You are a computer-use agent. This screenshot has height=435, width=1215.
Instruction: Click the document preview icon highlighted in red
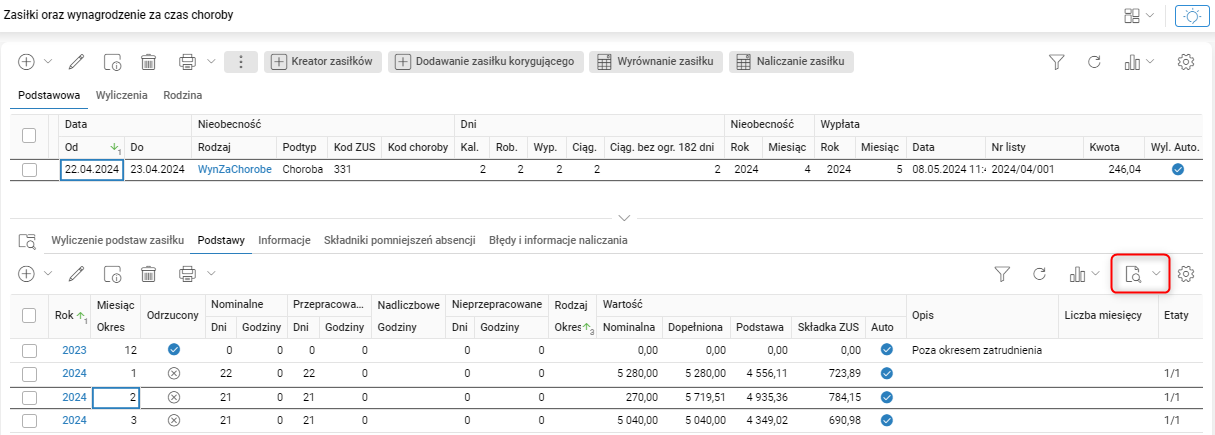(1133, 273)
